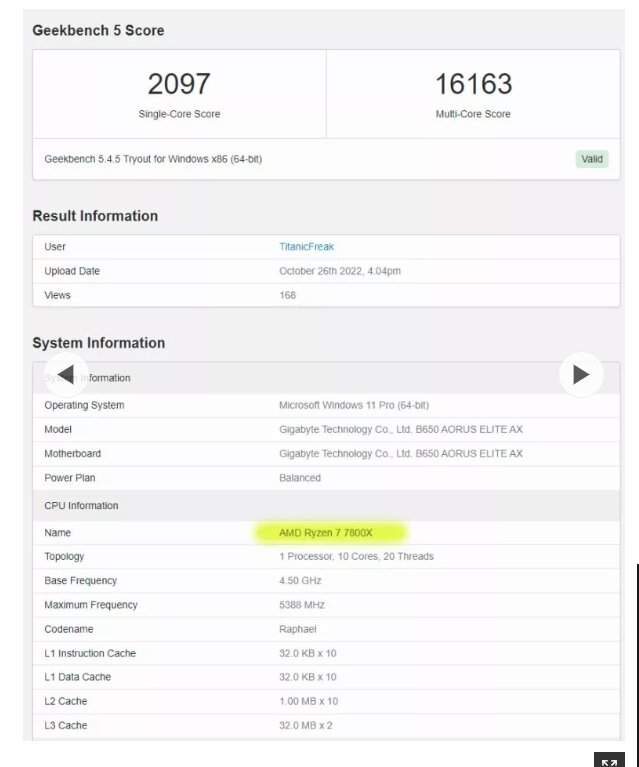The height and width of the screenshot is (767, 639).
Task: Click highlighted AMD Ryzen 7 7800X name
Action: (x=326, y=533)
